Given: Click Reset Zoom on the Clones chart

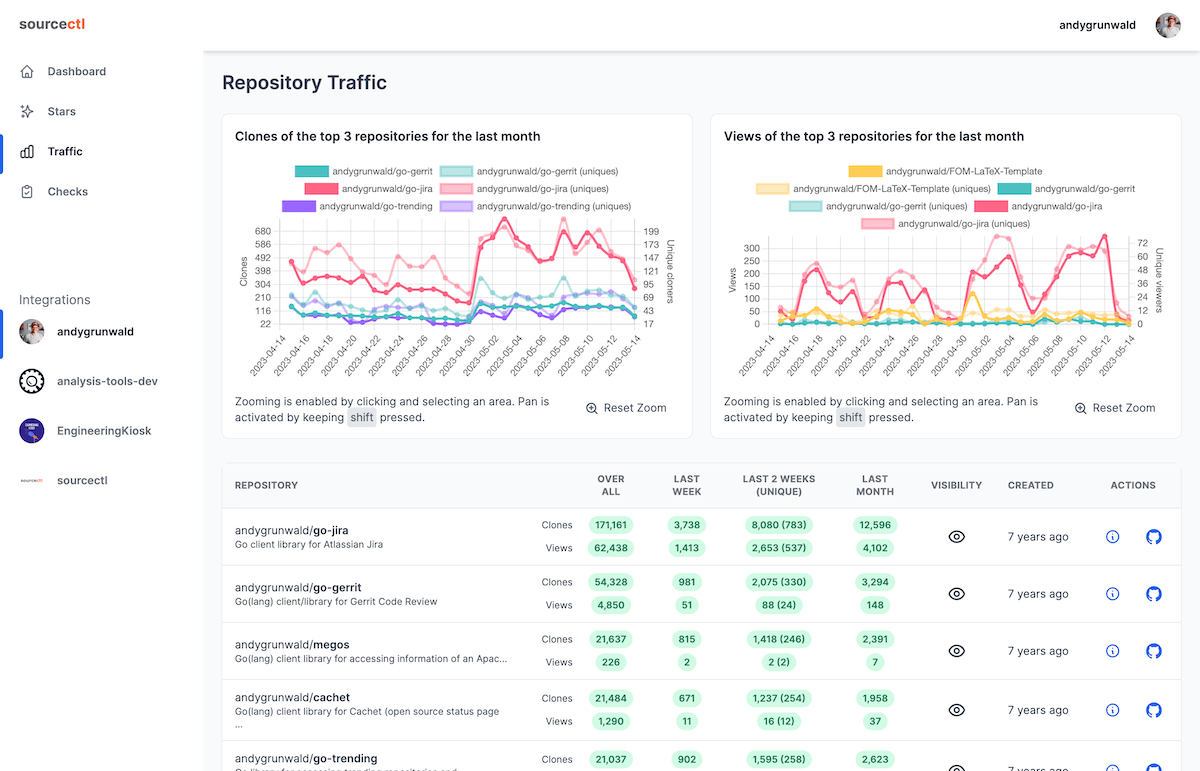Looking at the screenshot, I should pyautogui.click(x=627, y=408).
